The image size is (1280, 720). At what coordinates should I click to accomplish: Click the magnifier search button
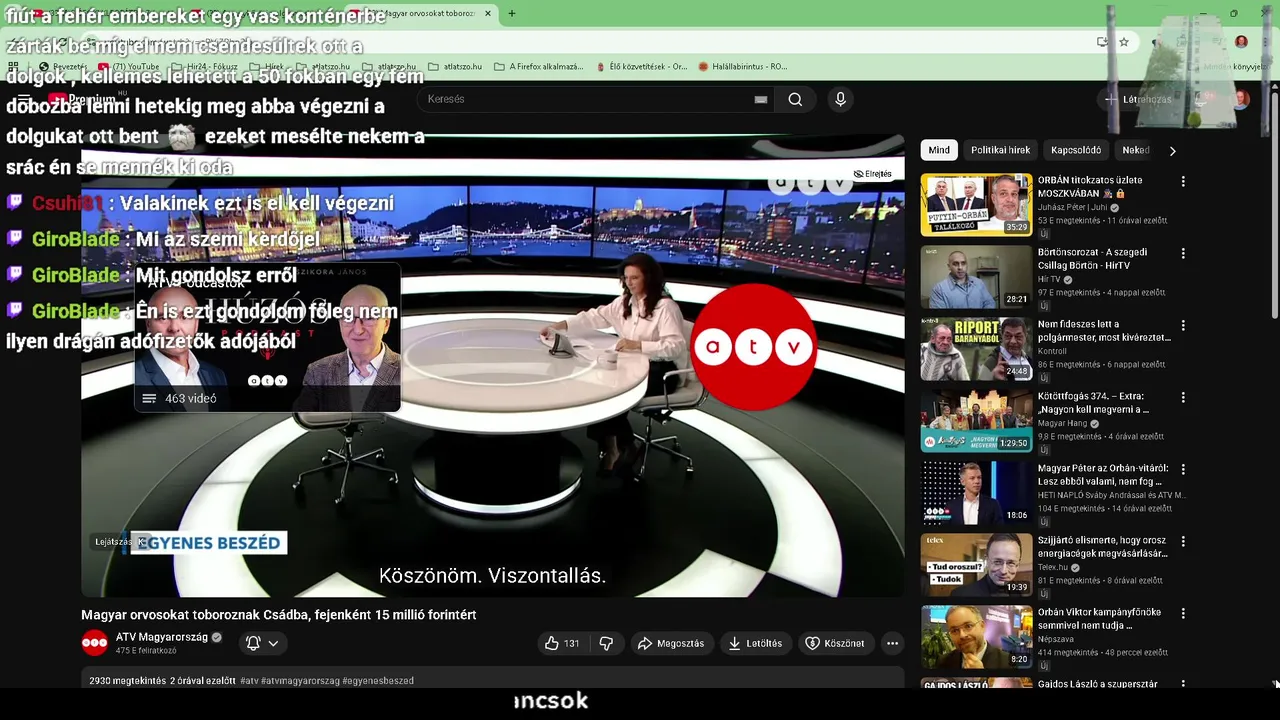click(795, 99)
